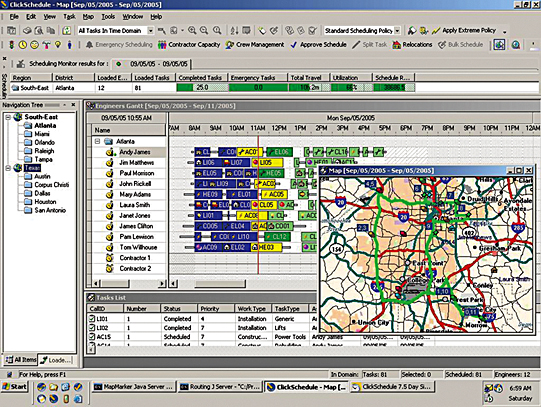Screen dimensions: 541x407
Task: Click the traffic light icon in toolbar
Action: [11, 45]
